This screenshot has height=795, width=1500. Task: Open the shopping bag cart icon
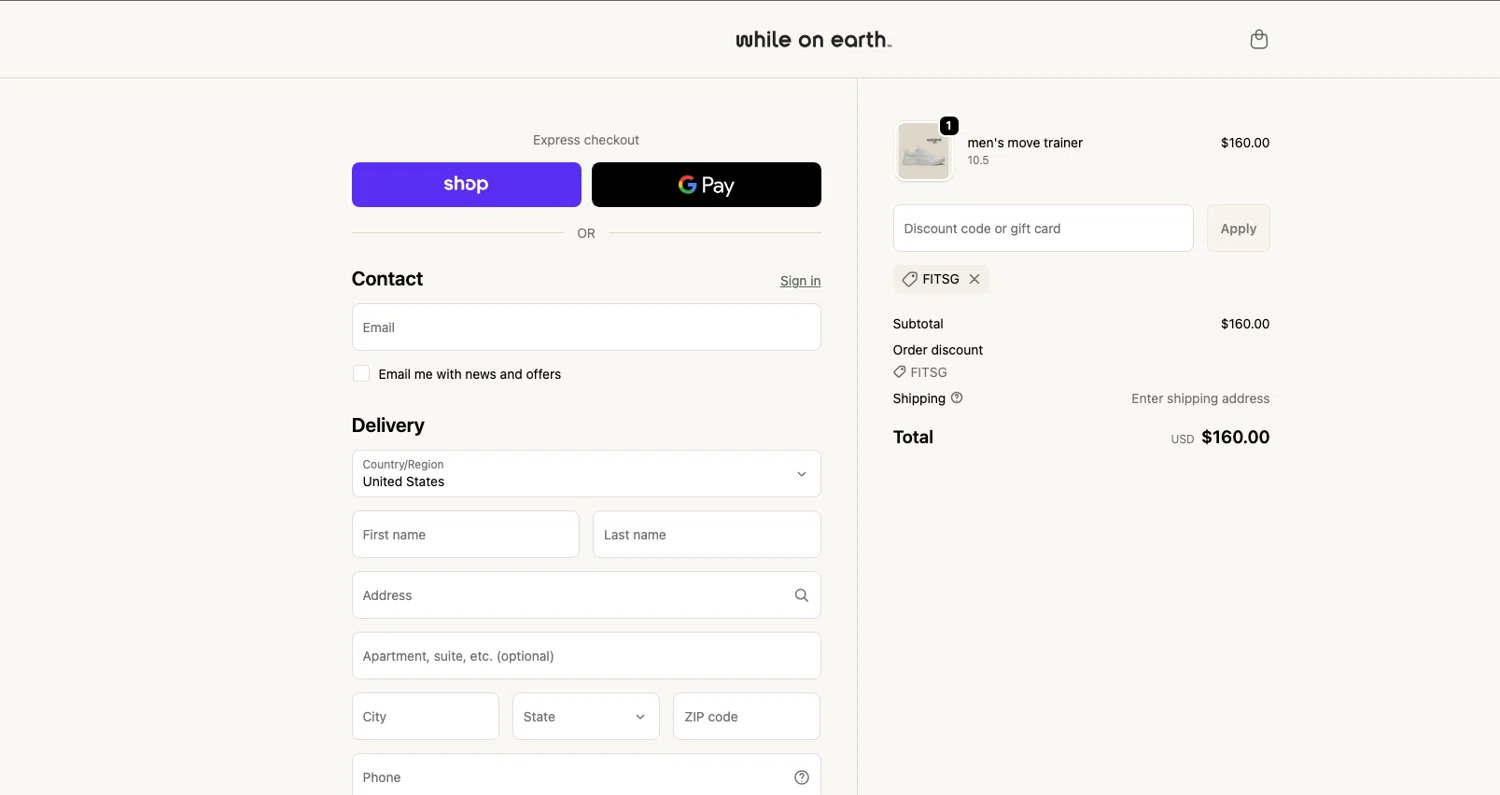[1259, 40]
